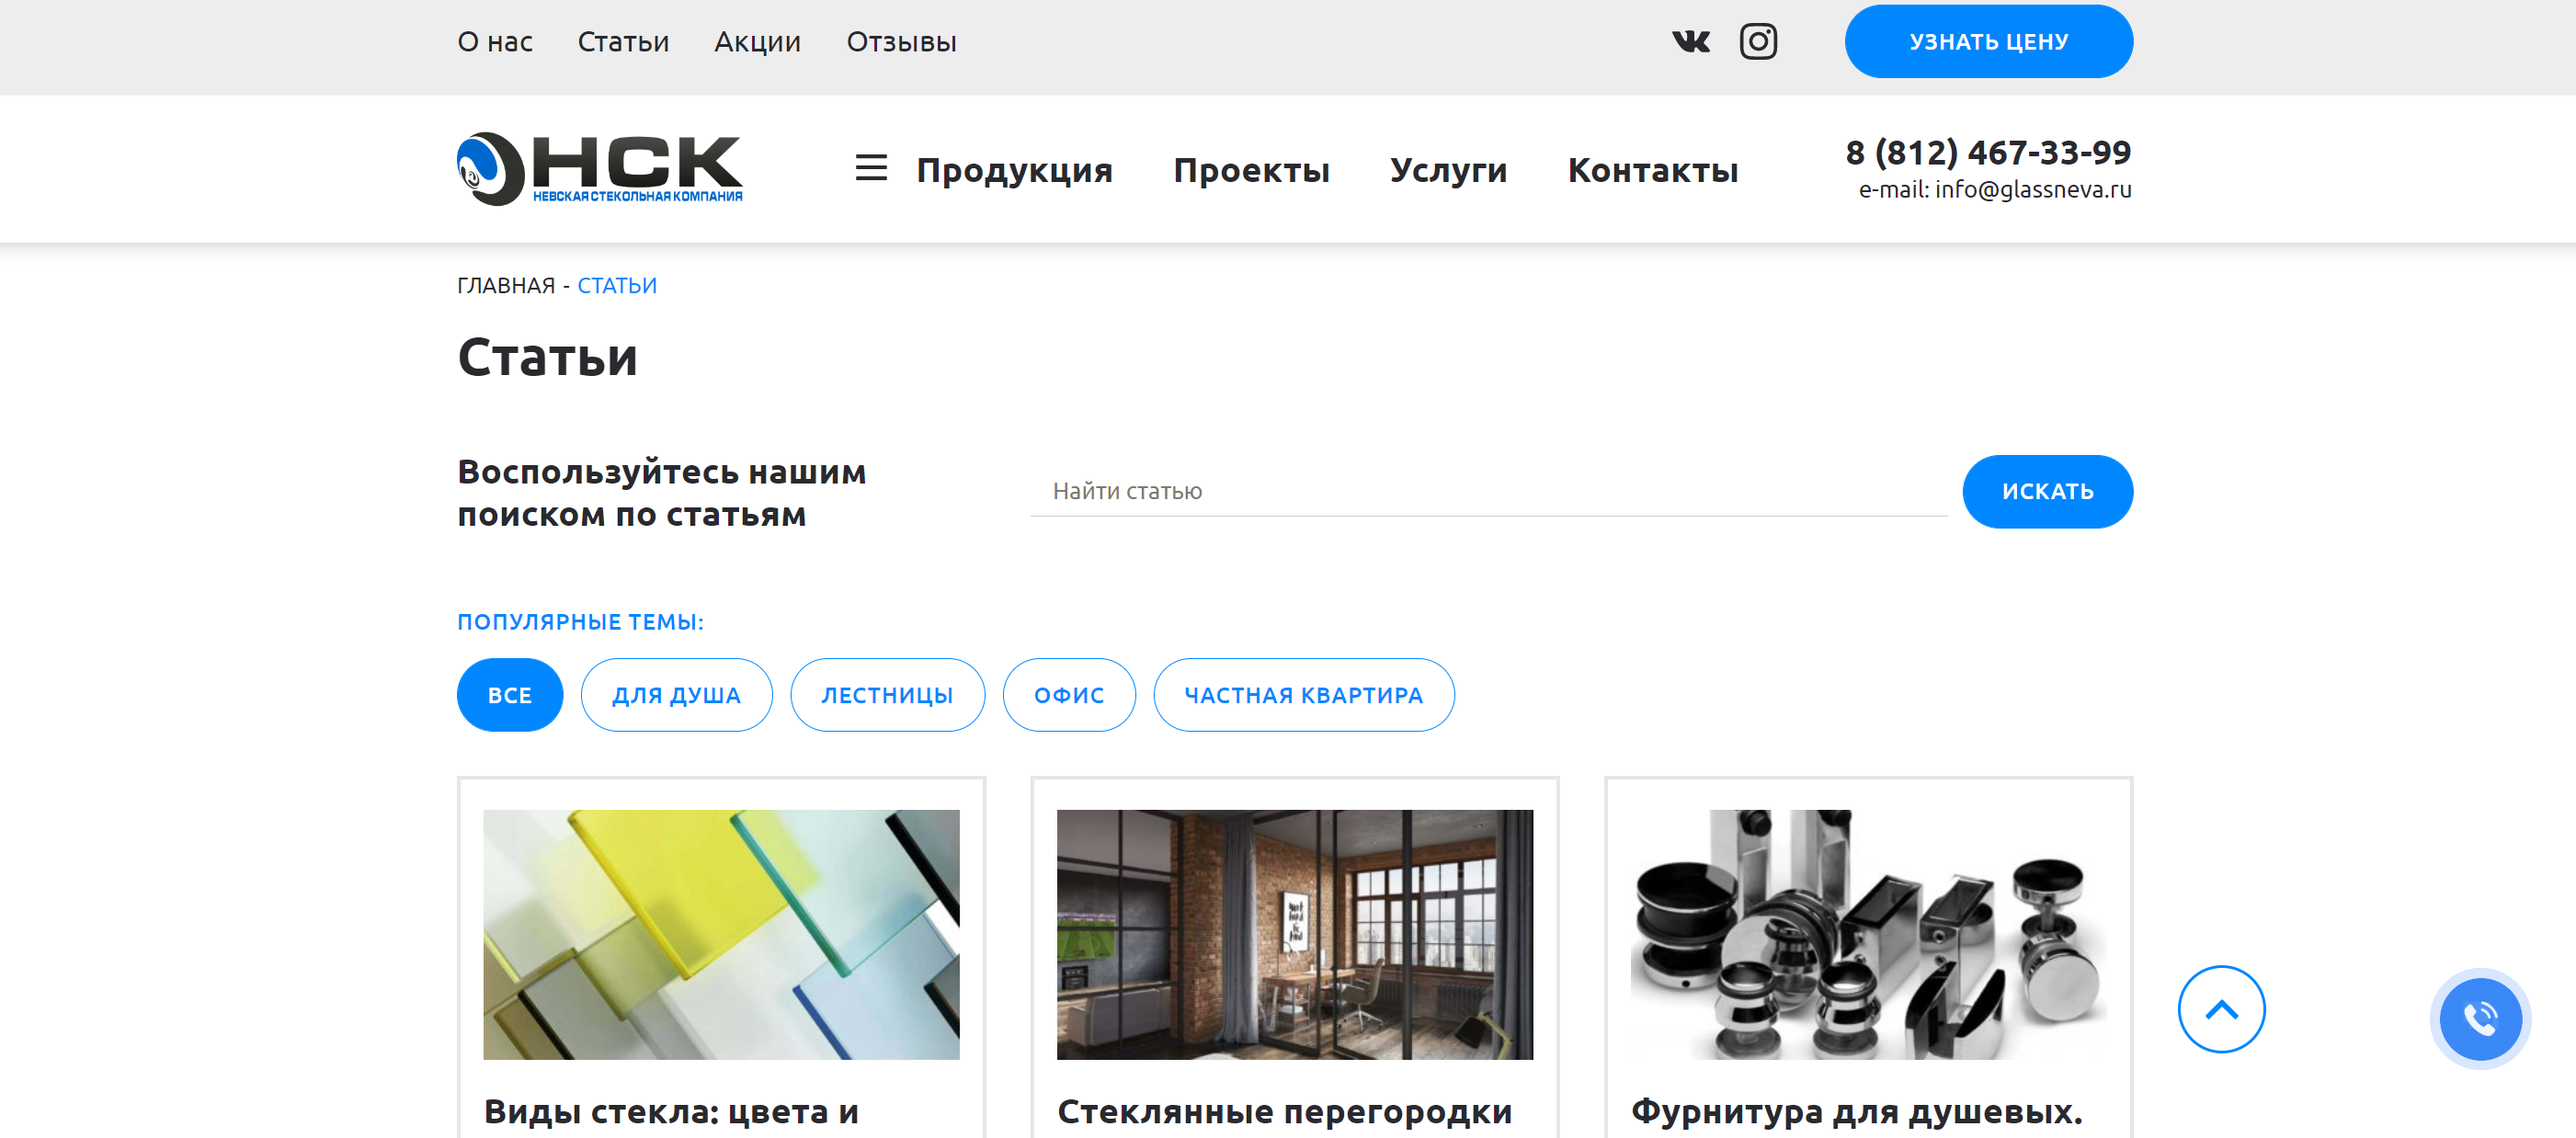
Task: Click the ИСКАТЬ search button
Action: [x=2047, y=492]
